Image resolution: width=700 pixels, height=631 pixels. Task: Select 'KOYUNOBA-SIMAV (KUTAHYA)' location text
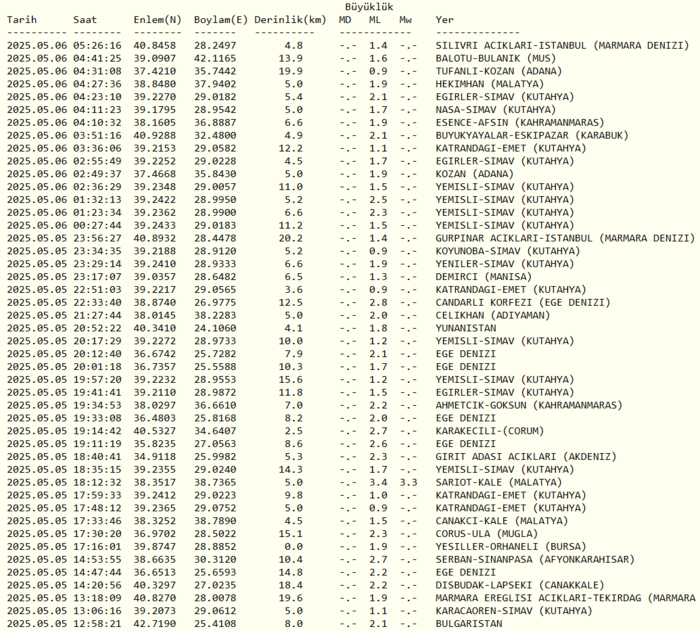pyautogui.click(x=508, y=251)
